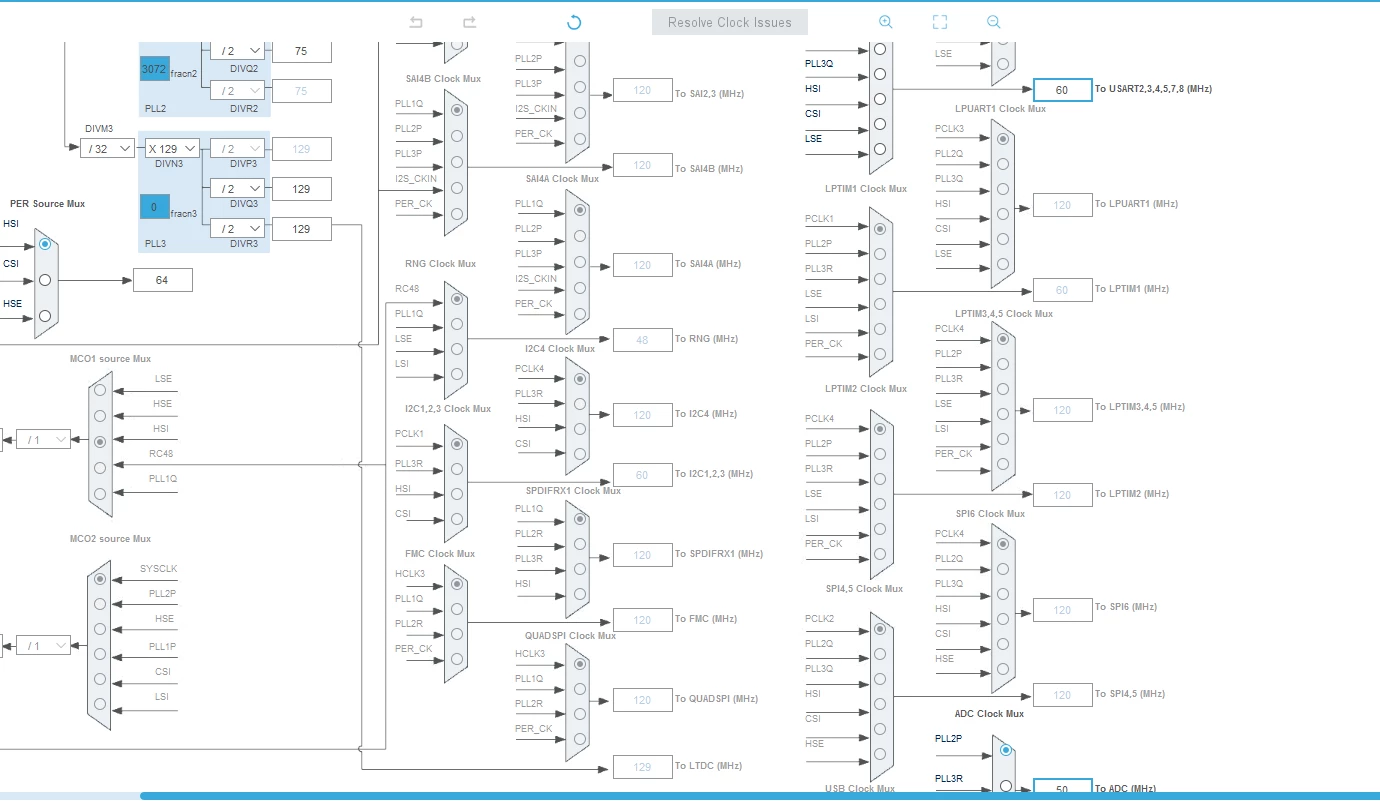This screenshot has height=810, width=1380.
Task: Click the PER clock value 64
Action: click(162, 280)
